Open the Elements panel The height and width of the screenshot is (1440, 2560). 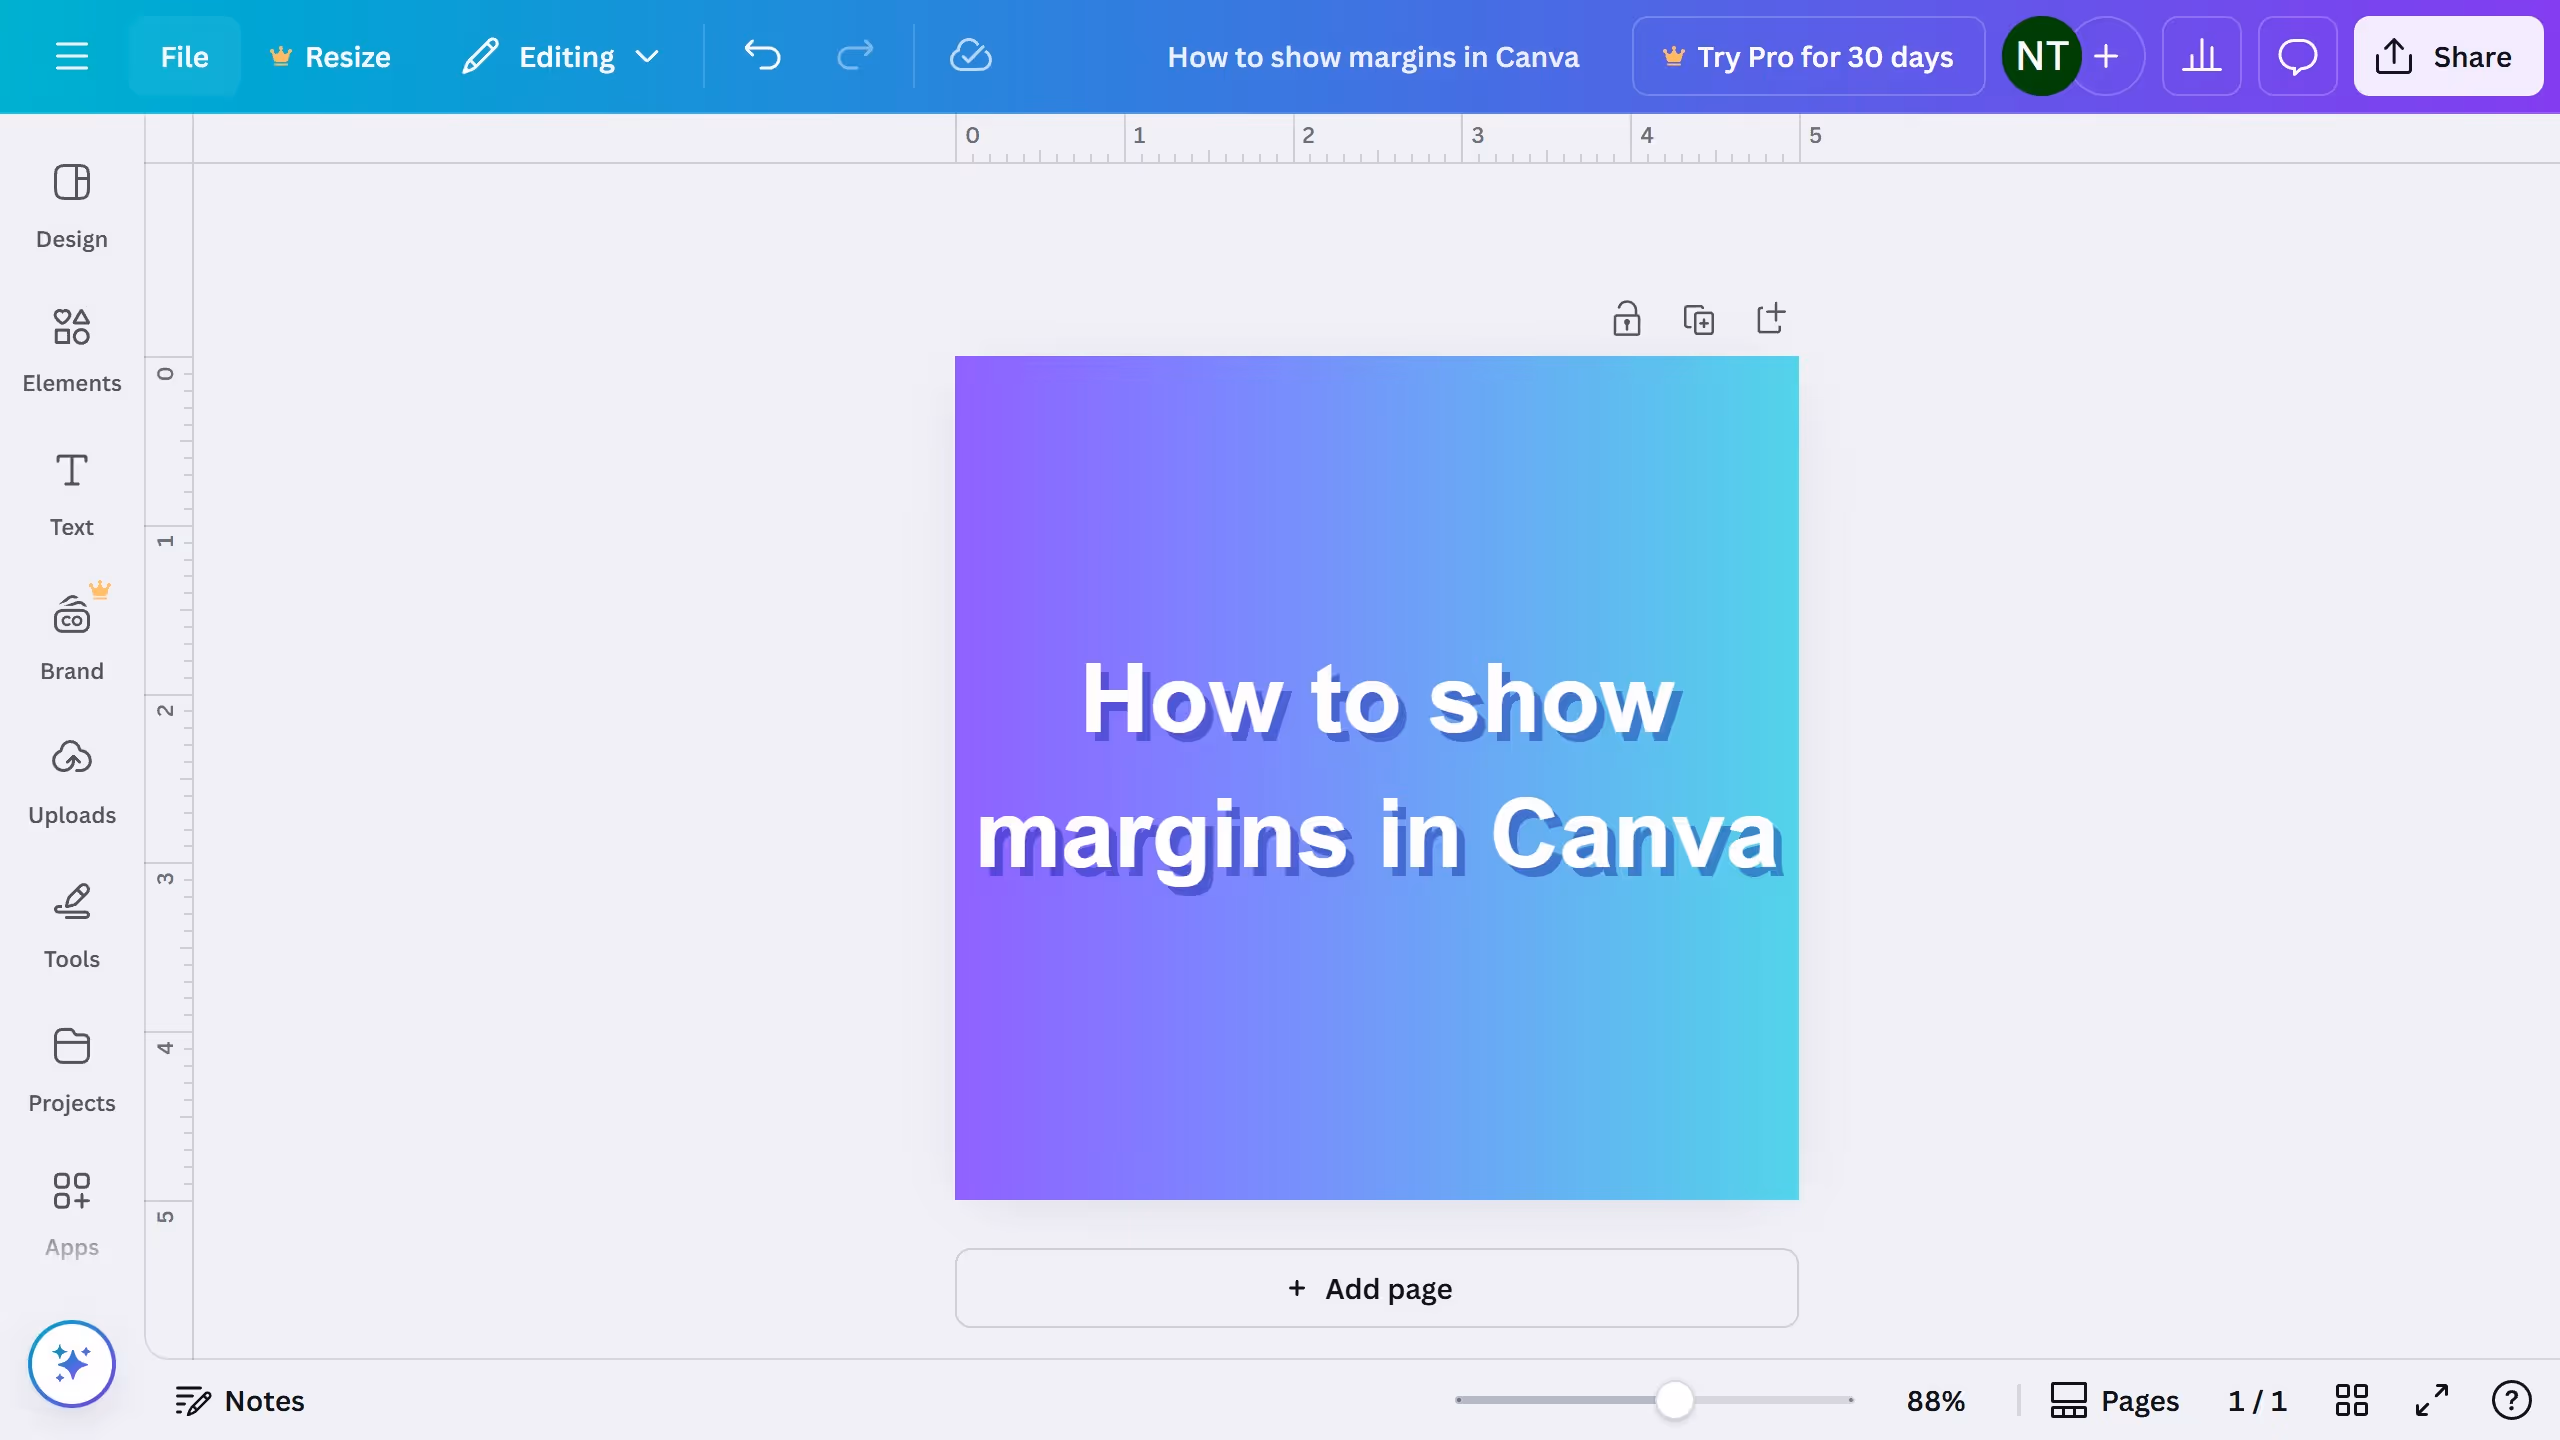tap(71, 350)
